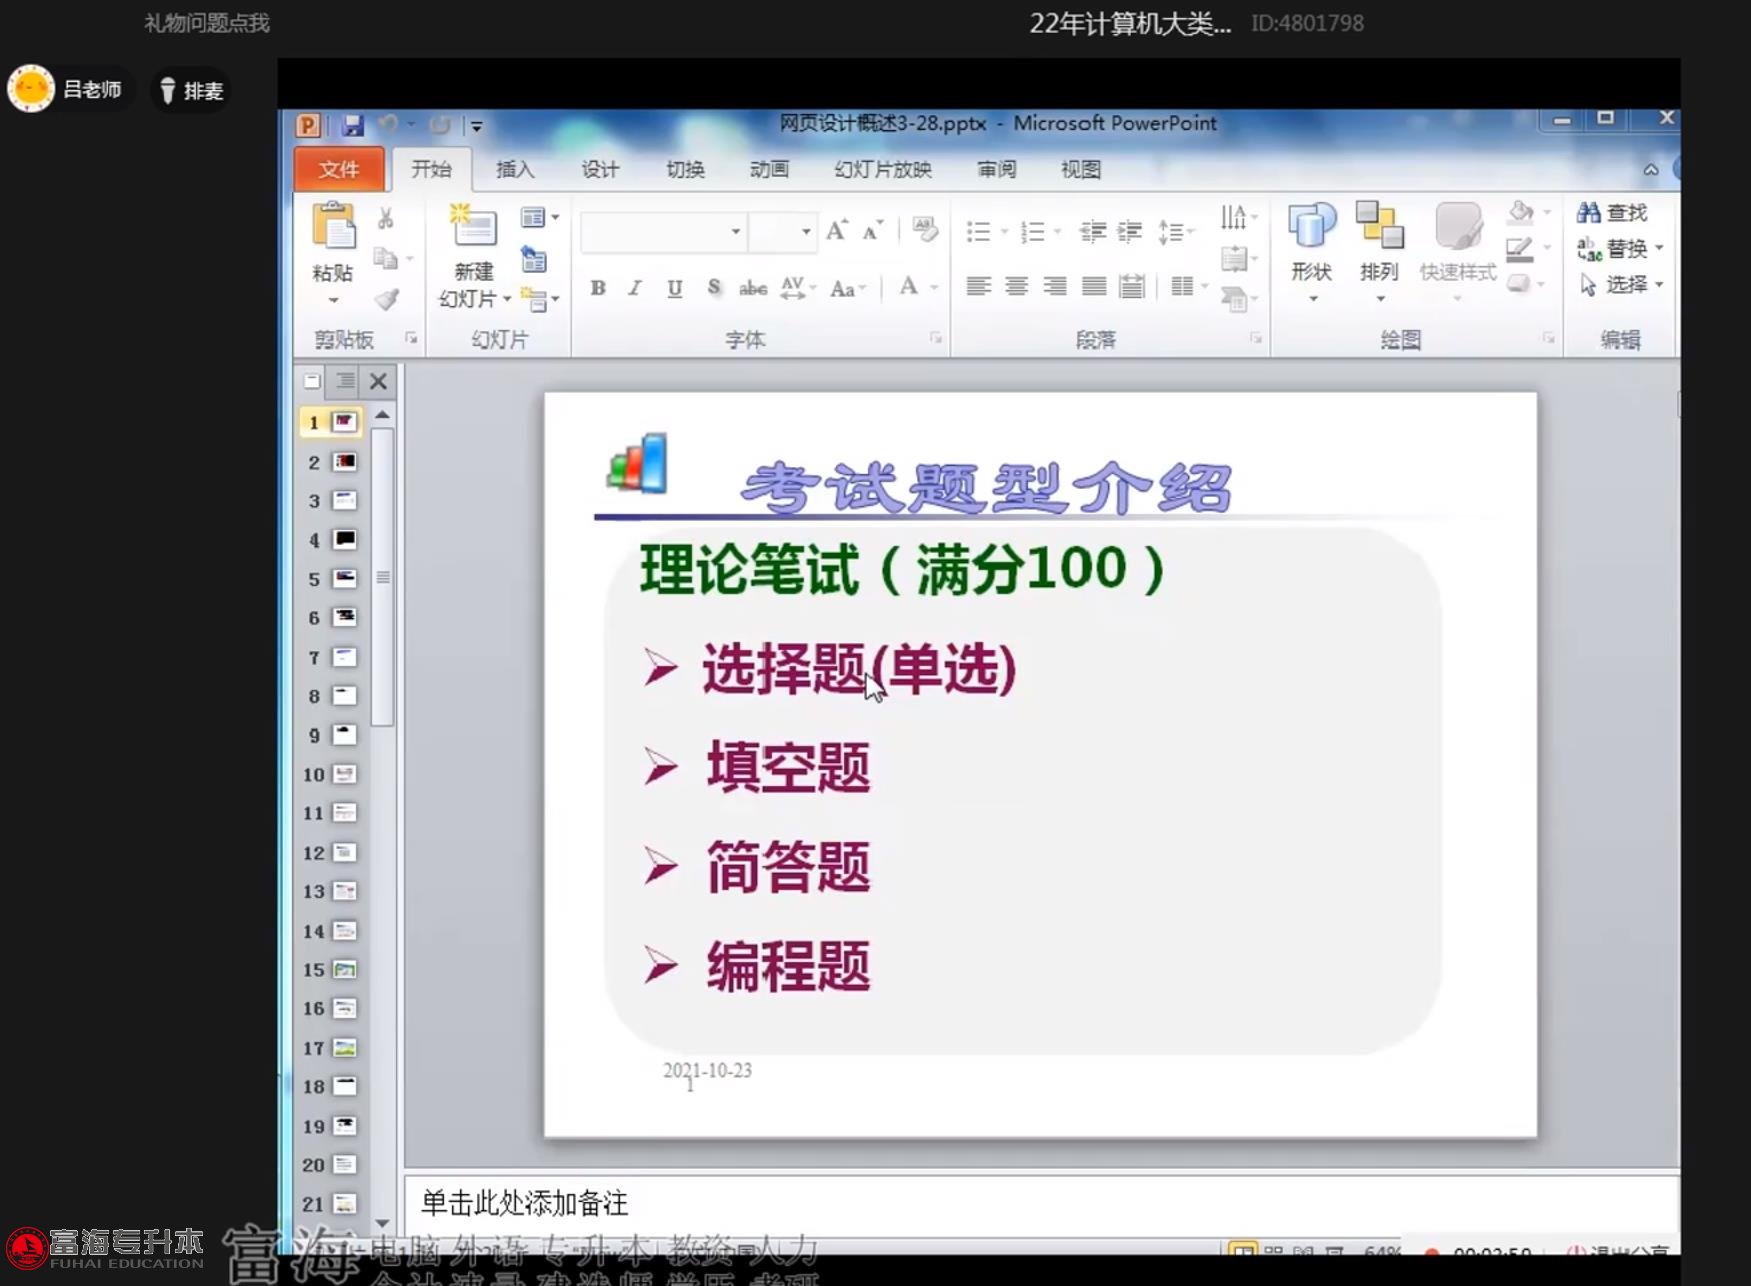This screenshot has height=1286, width=1751.
Task: Save the presentation with the floppy icon
Action: pyautogui.click(x=352, y=125)
